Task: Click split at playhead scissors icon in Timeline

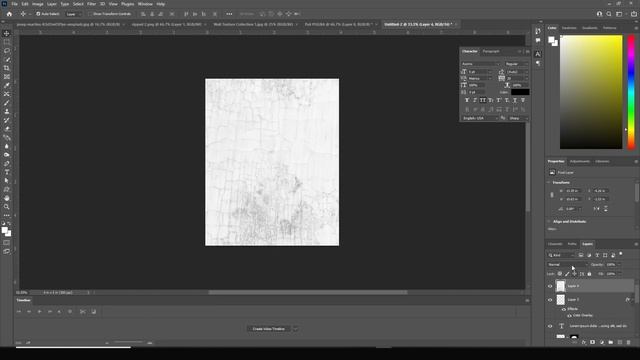Action: click(83, 312)
